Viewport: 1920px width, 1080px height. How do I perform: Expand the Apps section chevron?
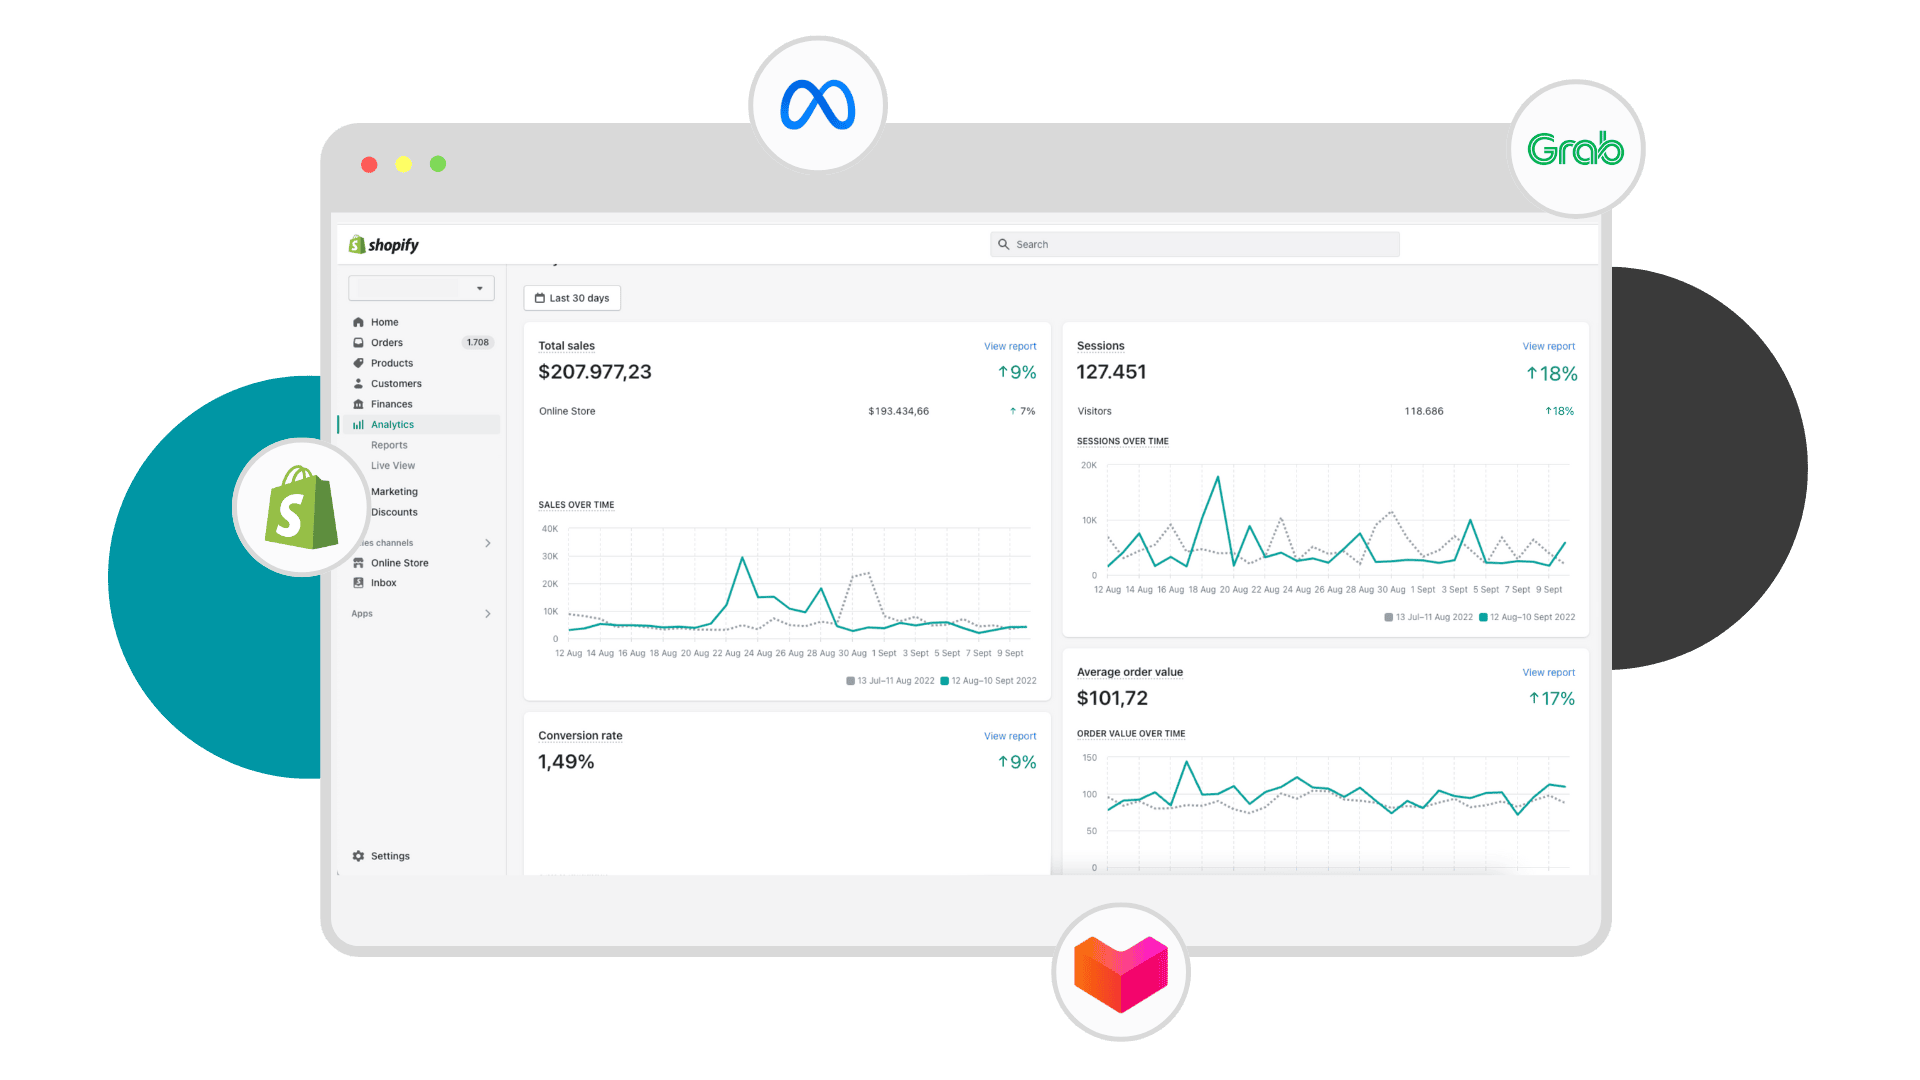(488, 614)
